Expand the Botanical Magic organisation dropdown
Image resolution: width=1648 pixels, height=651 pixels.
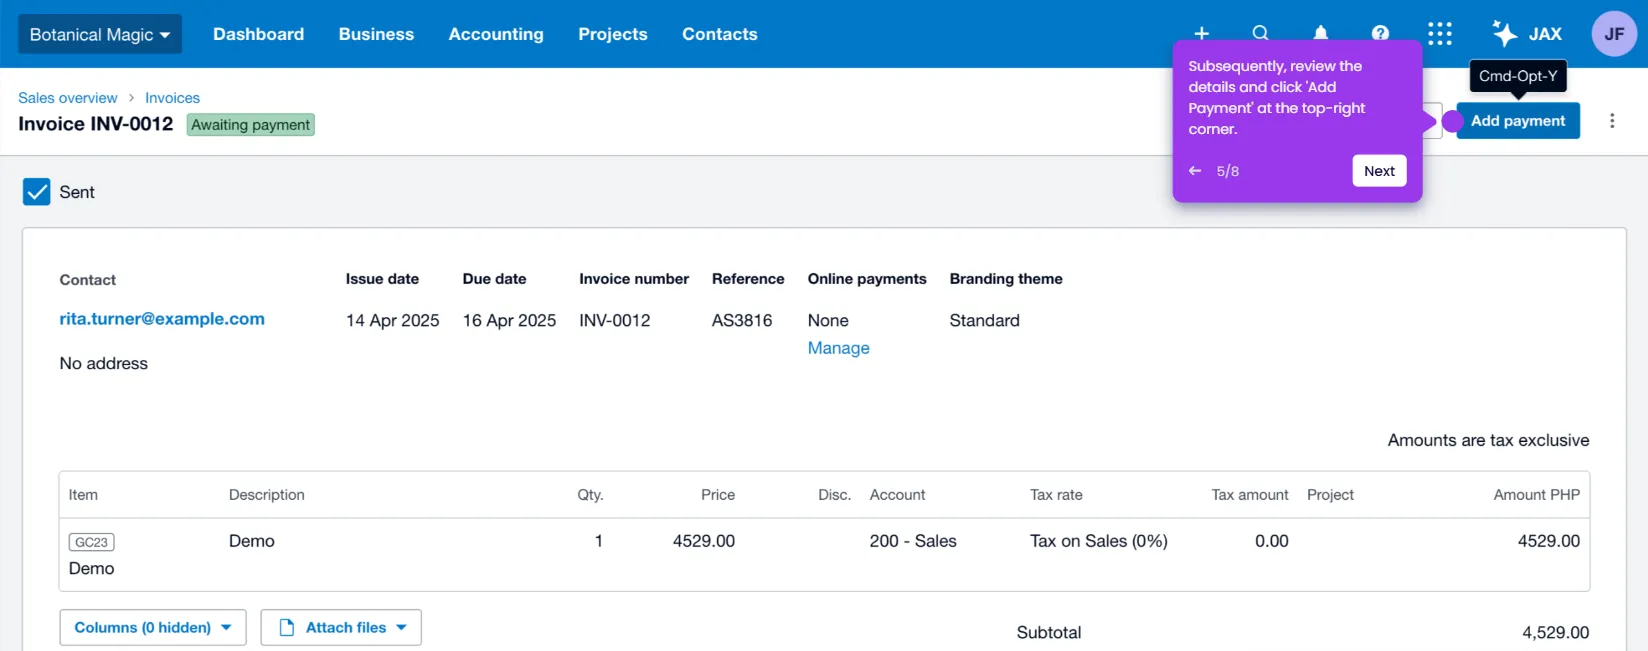(x=100, y=34)
